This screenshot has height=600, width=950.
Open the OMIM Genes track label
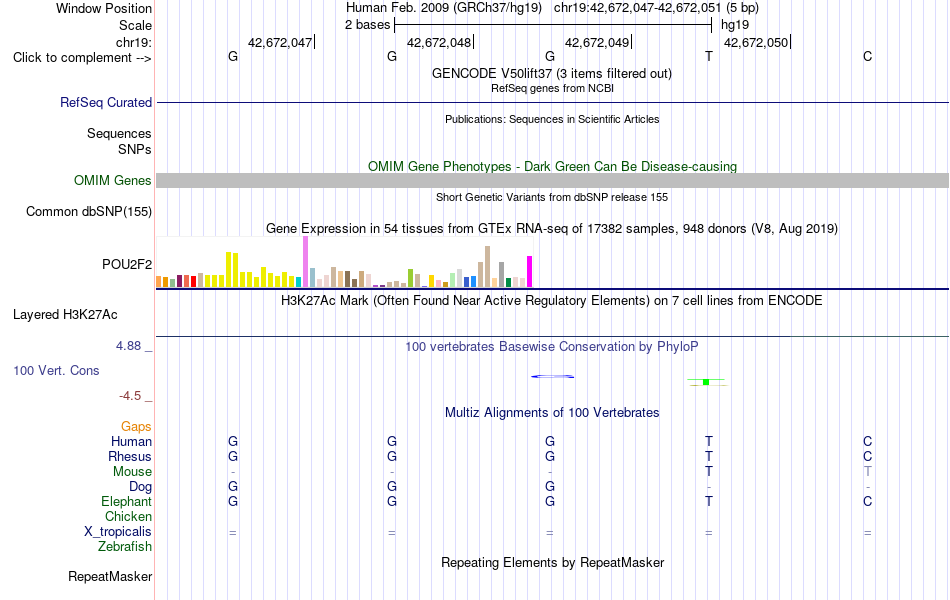pos(112,181)
